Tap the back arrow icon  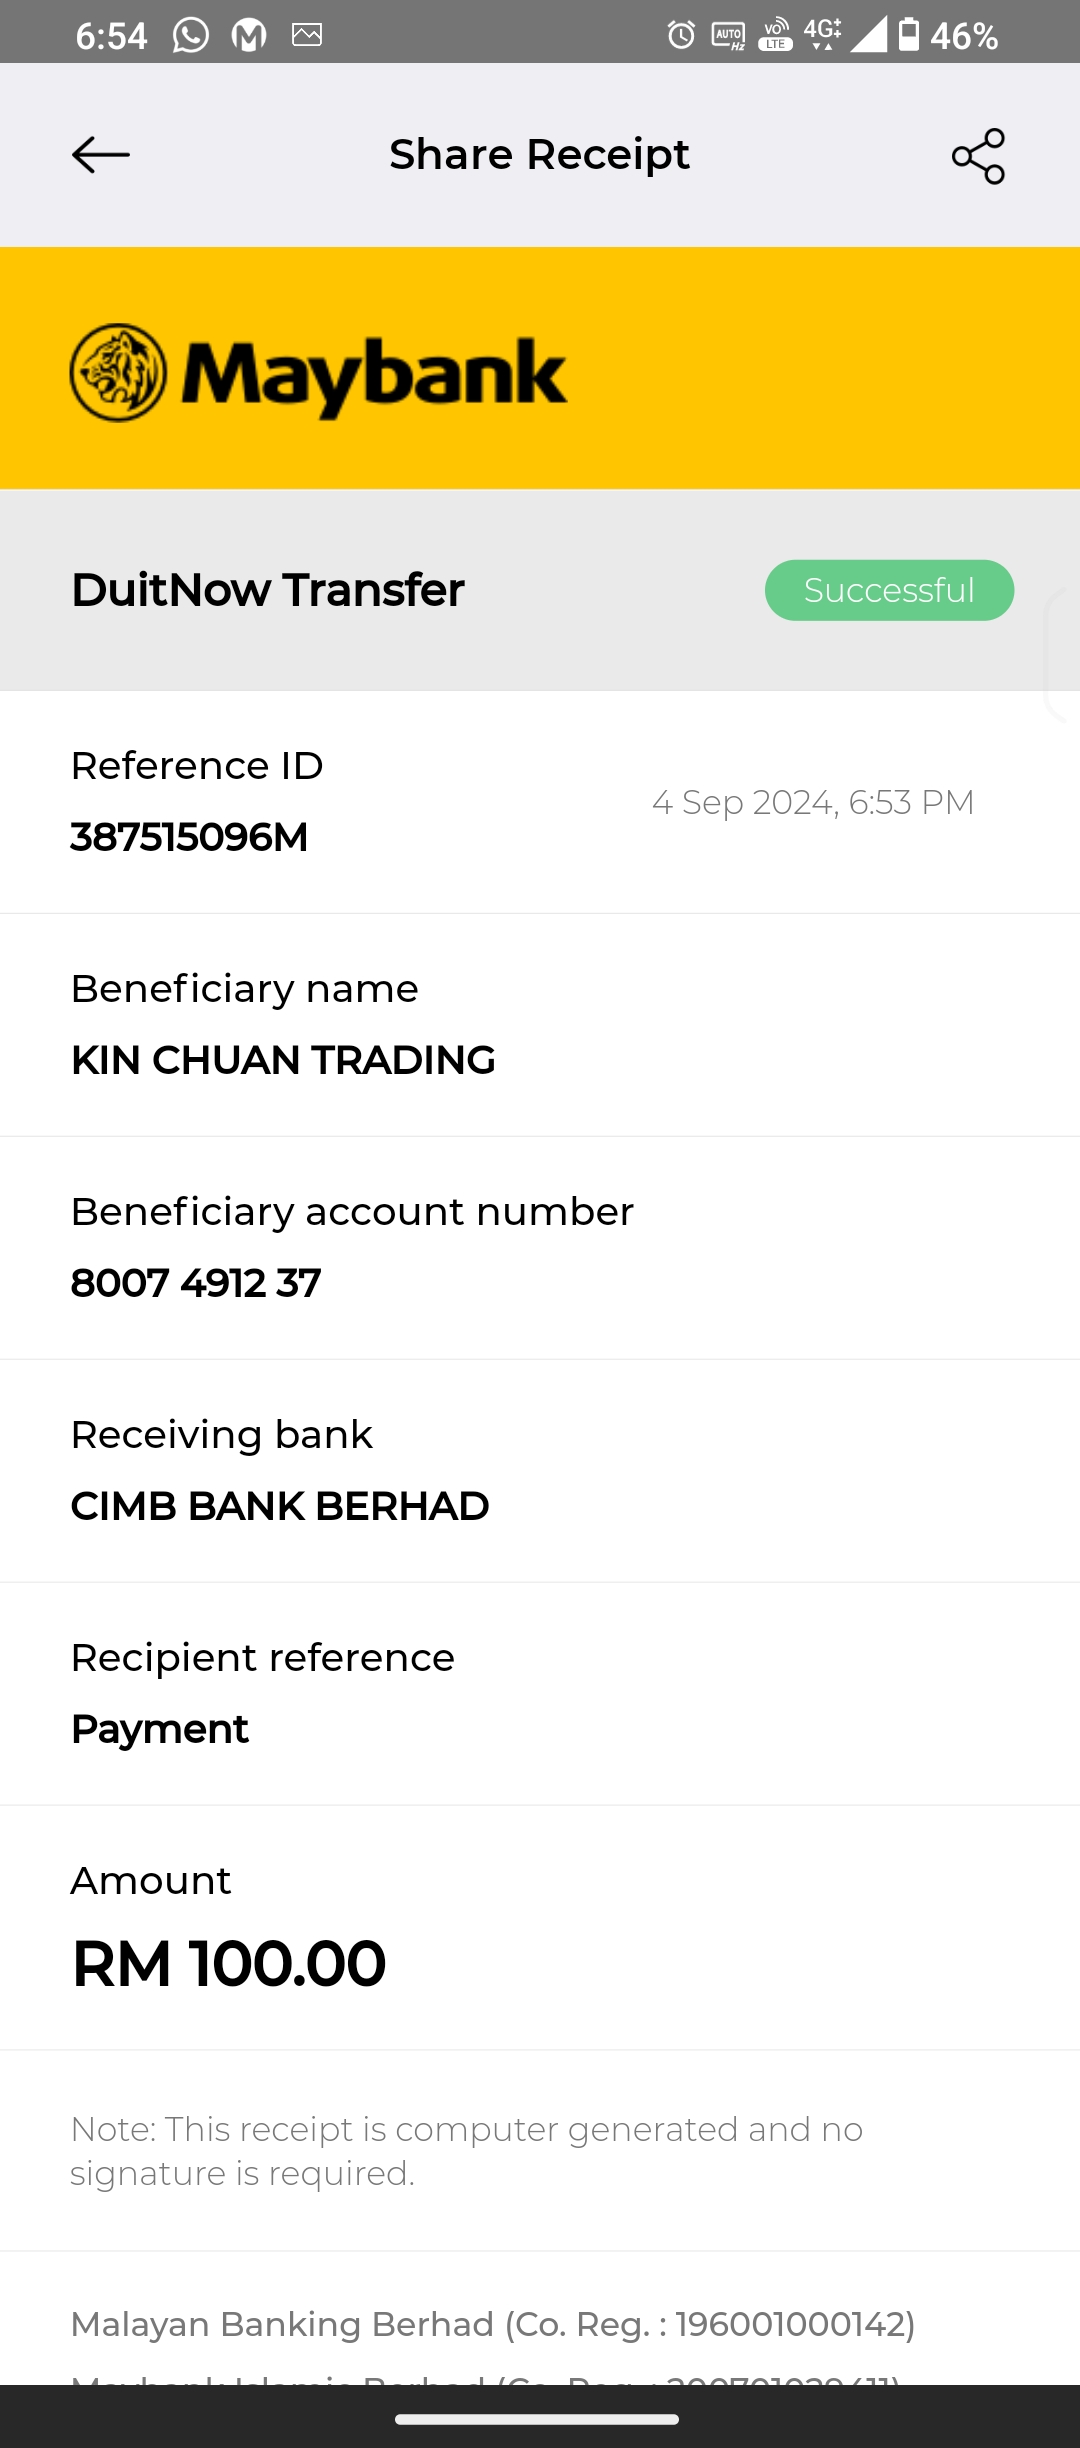[x=101, y=155]
